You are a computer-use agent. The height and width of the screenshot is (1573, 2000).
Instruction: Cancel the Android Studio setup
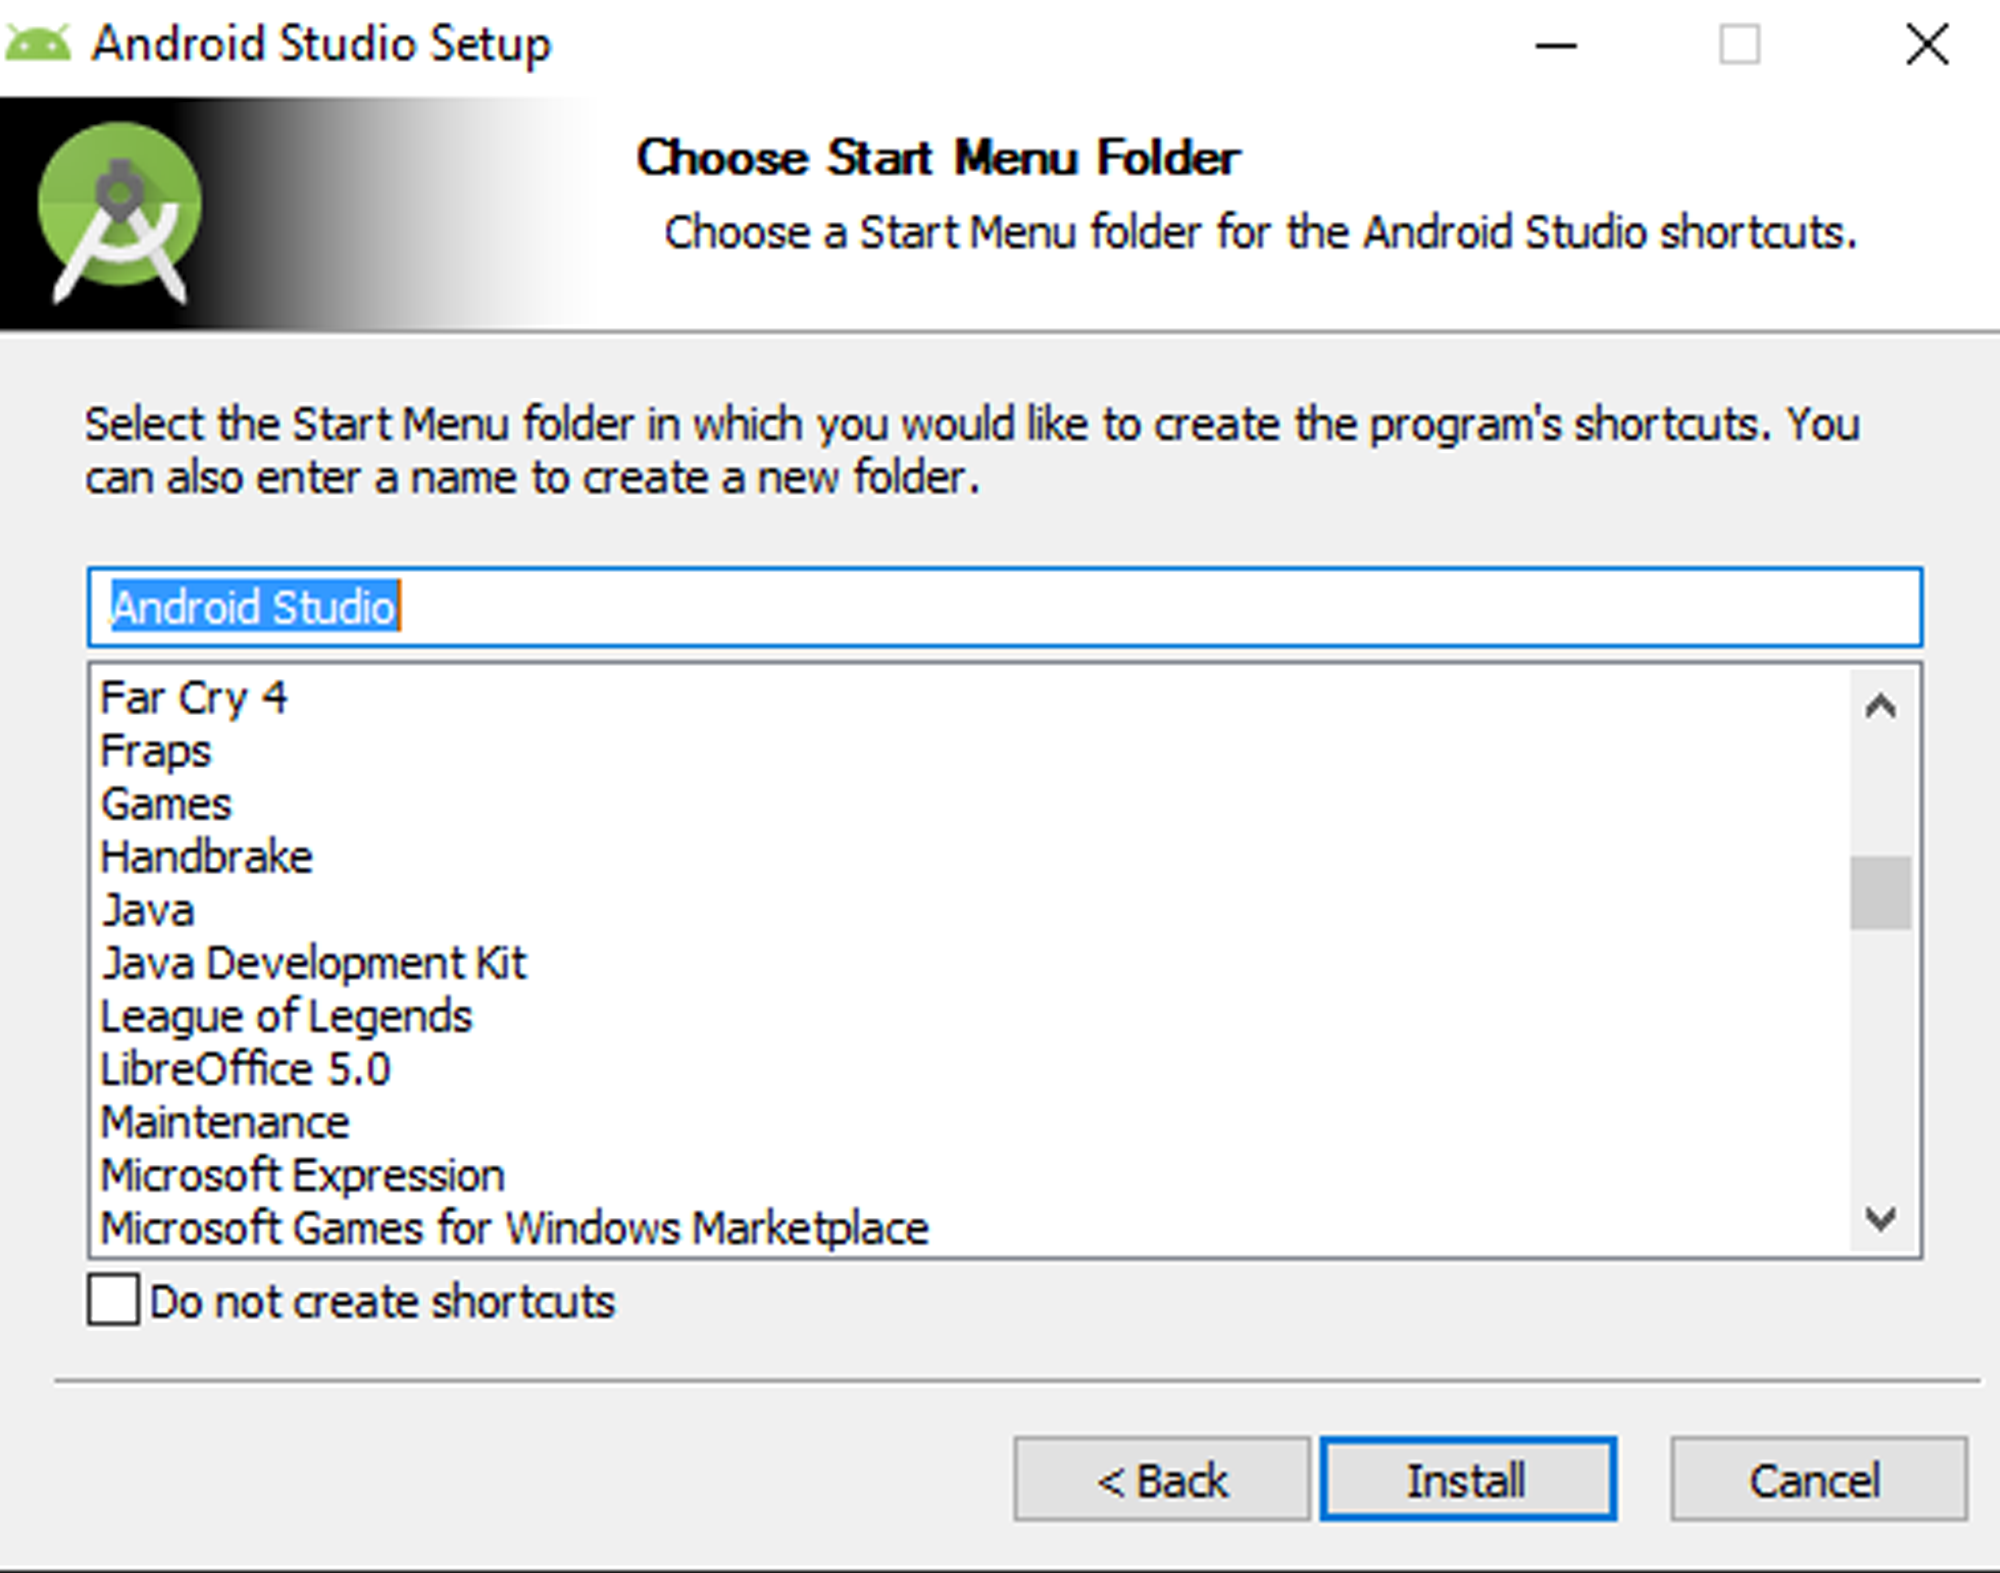(x=1818, y=1479)
